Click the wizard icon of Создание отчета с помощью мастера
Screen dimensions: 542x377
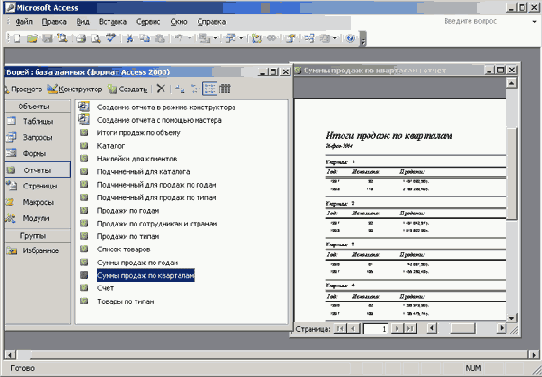click(x=84, y=120)
